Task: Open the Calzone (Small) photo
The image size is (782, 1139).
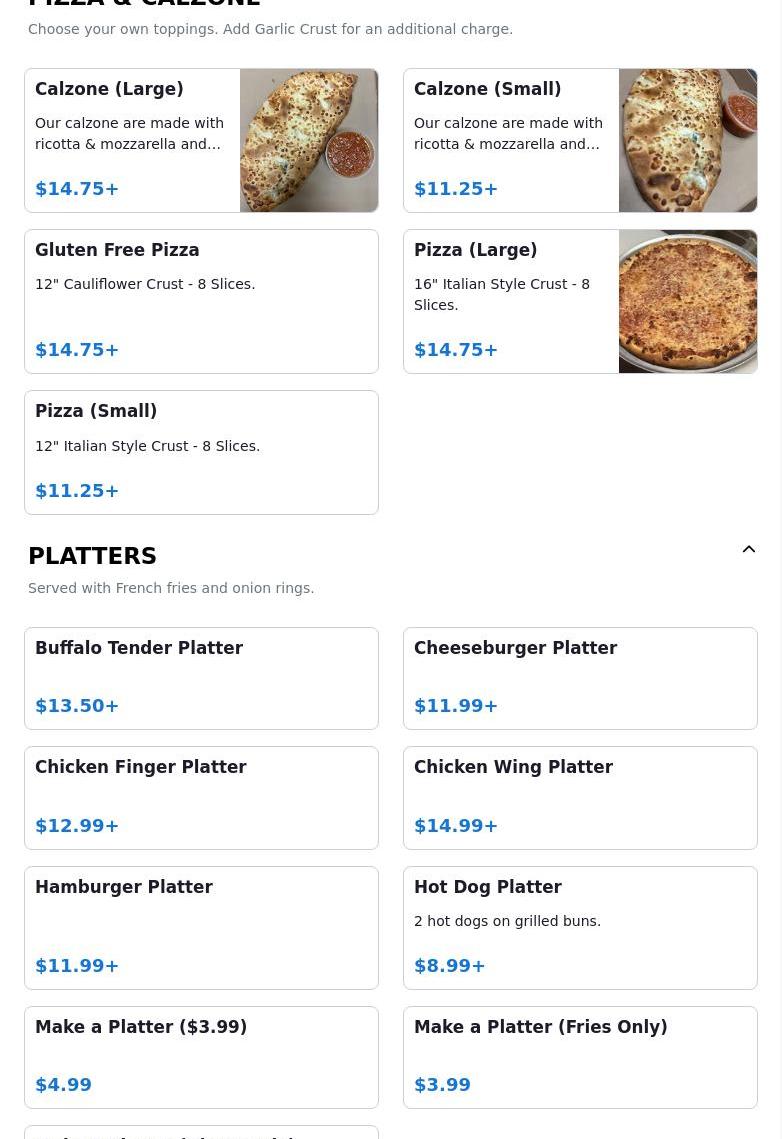Action: [688, 140]
